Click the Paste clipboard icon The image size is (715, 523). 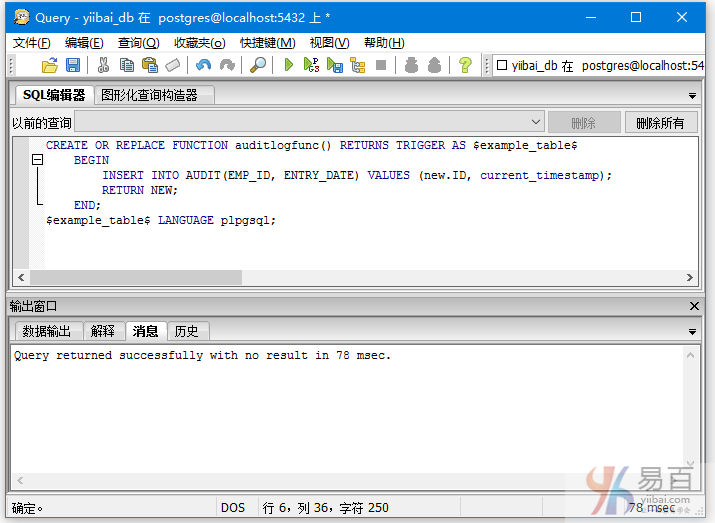[150, 65]
